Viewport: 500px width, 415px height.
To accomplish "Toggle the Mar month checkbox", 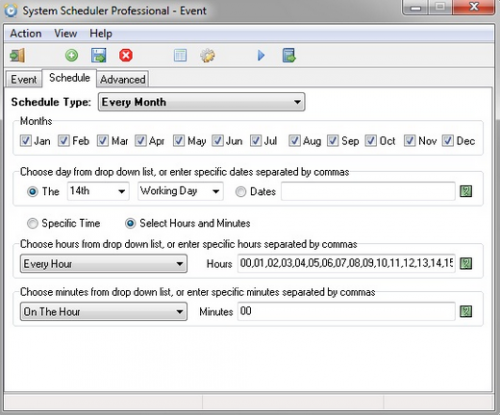I will tap(103, 141).
